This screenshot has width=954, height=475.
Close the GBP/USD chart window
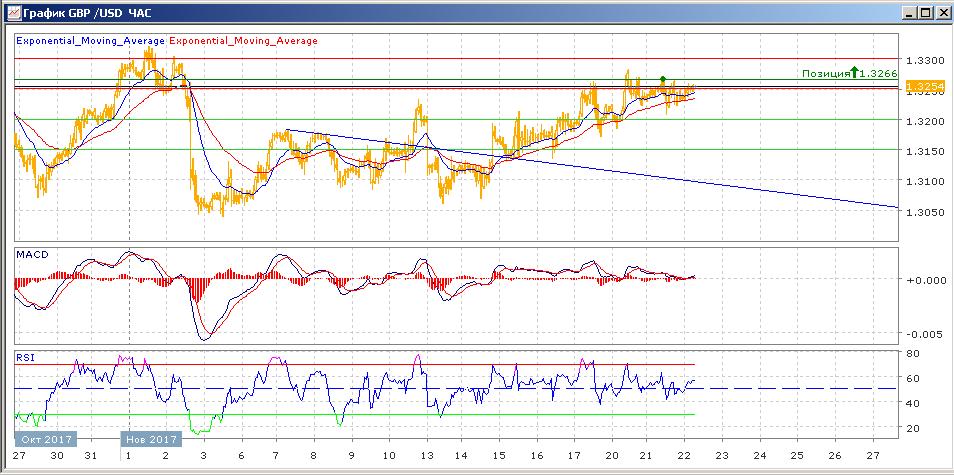(941, 12)
